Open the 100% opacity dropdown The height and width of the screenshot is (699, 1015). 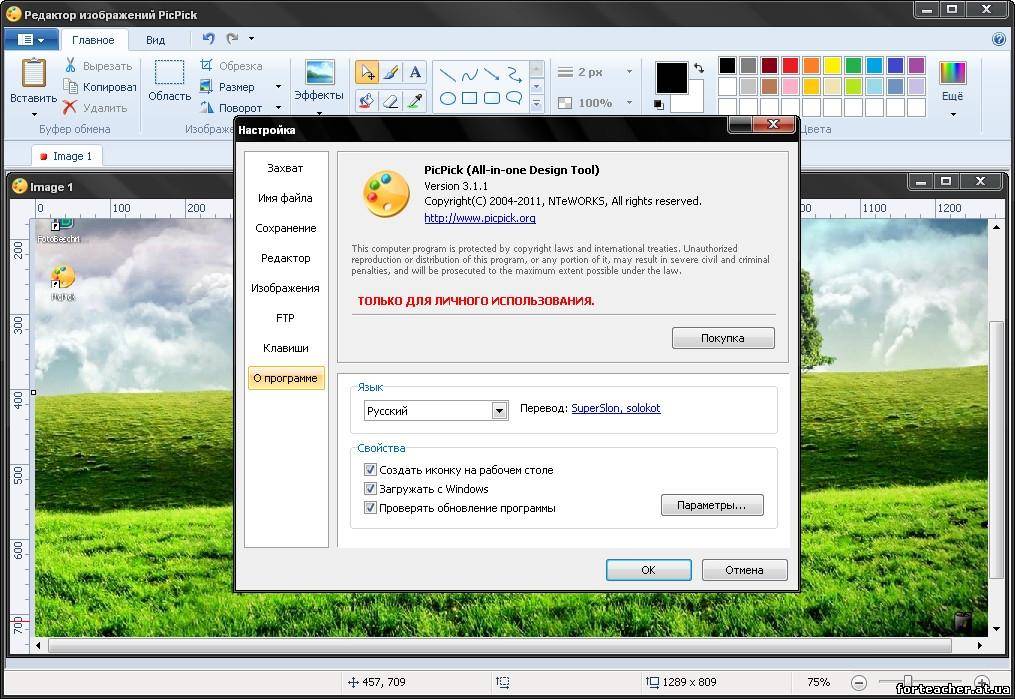click(629, 102)
